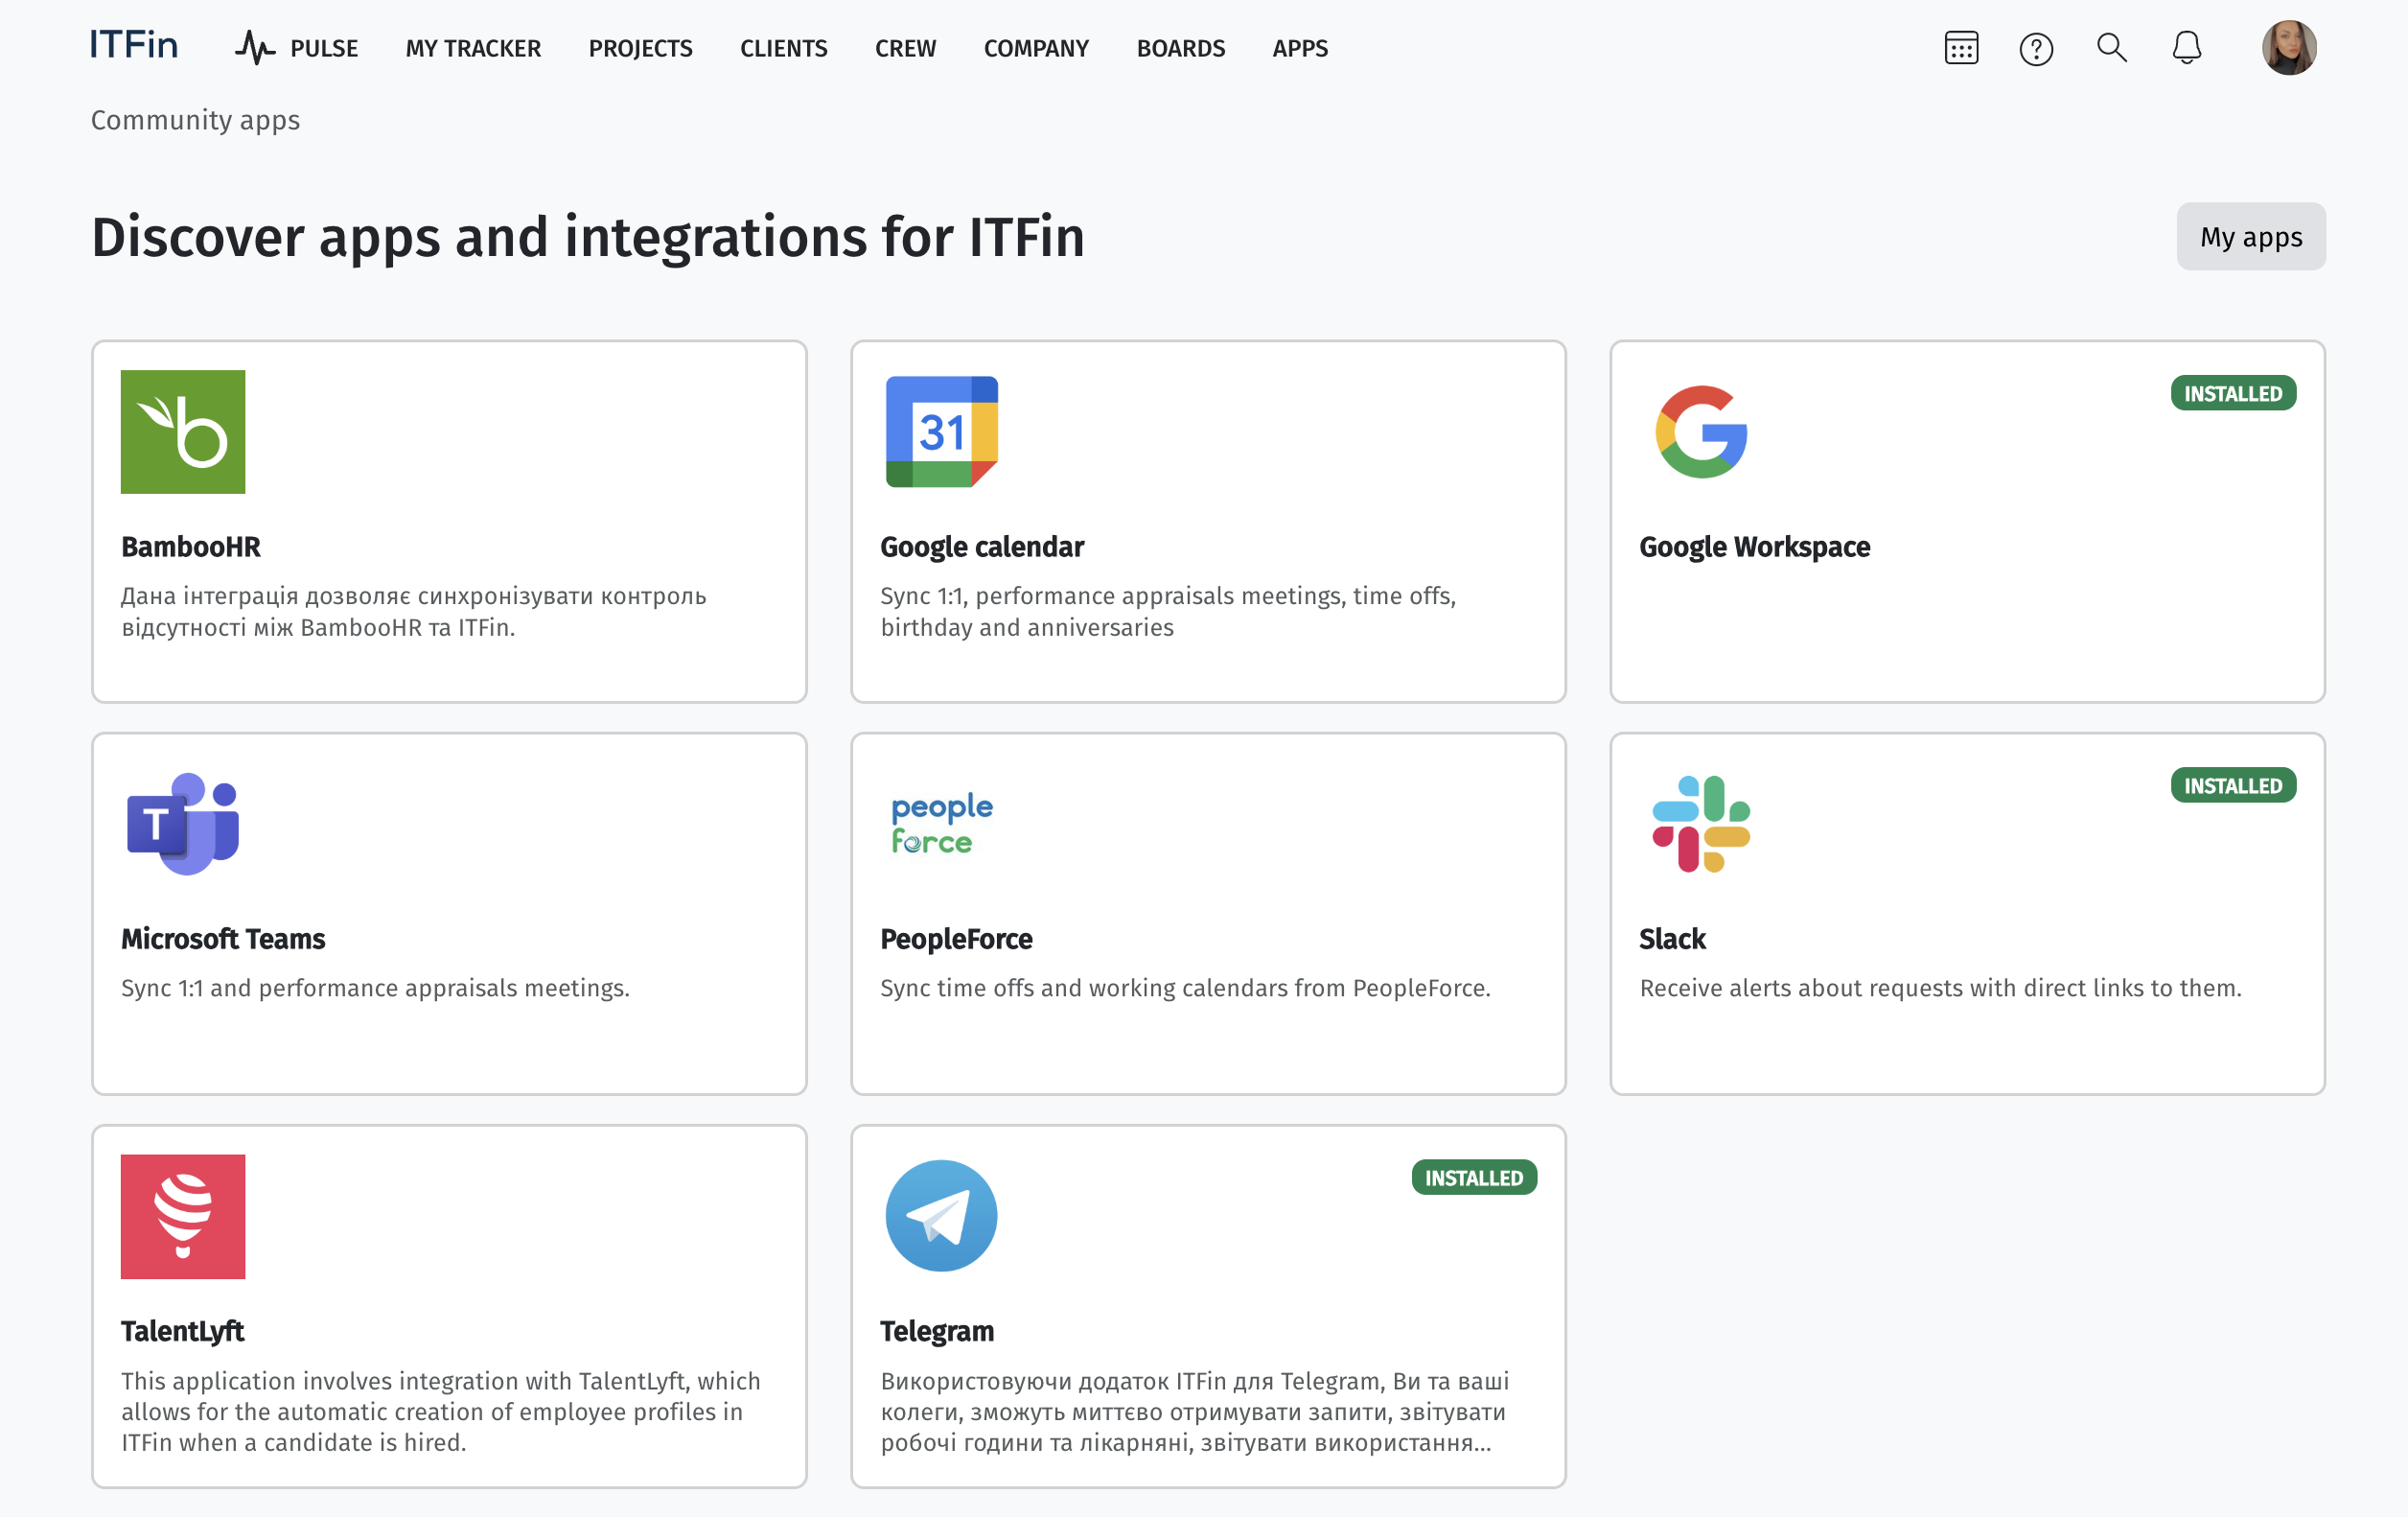Click the search magnifier icon
The height and width of the screenshot is (1517, 2408).
(x=2111, y=47)
